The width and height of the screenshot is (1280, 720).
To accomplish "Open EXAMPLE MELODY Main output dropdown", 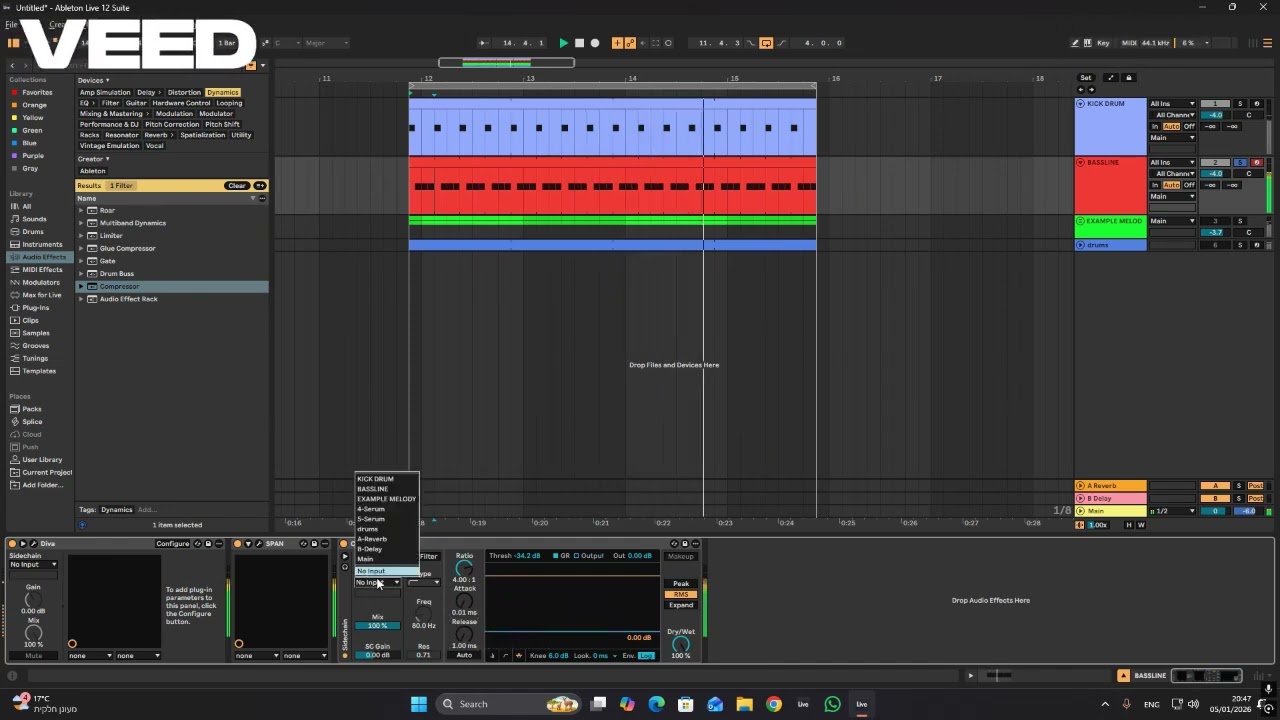I will coord(1172,221).
